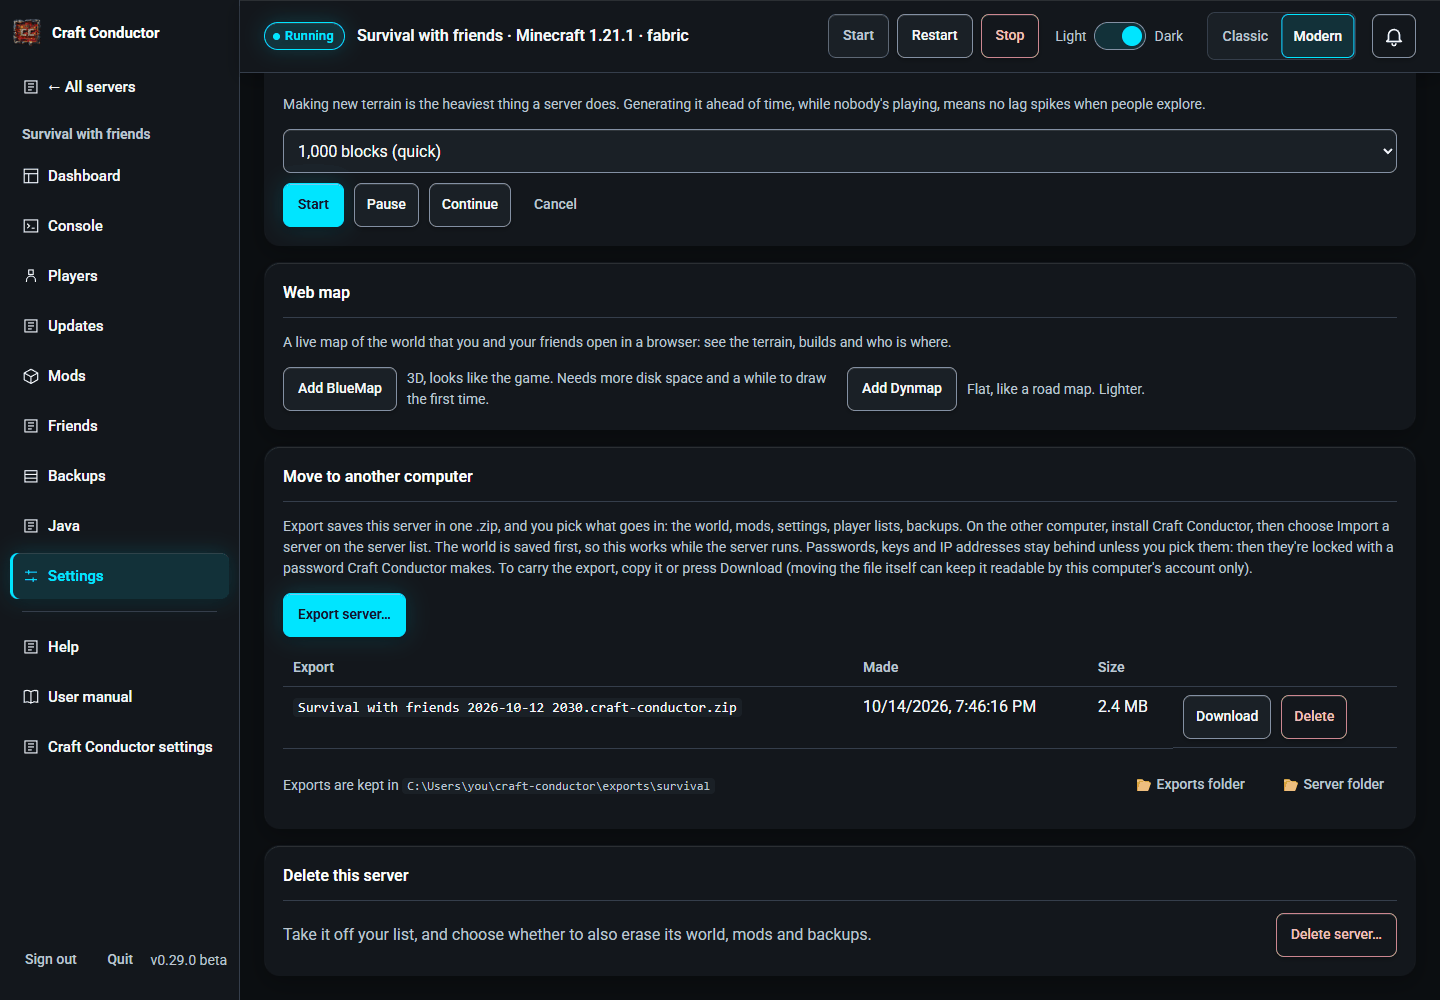Viewport: 1440px width, 1000px height.
Task: Click the Dashboard sidebar icon
Action: click(31, 176)
